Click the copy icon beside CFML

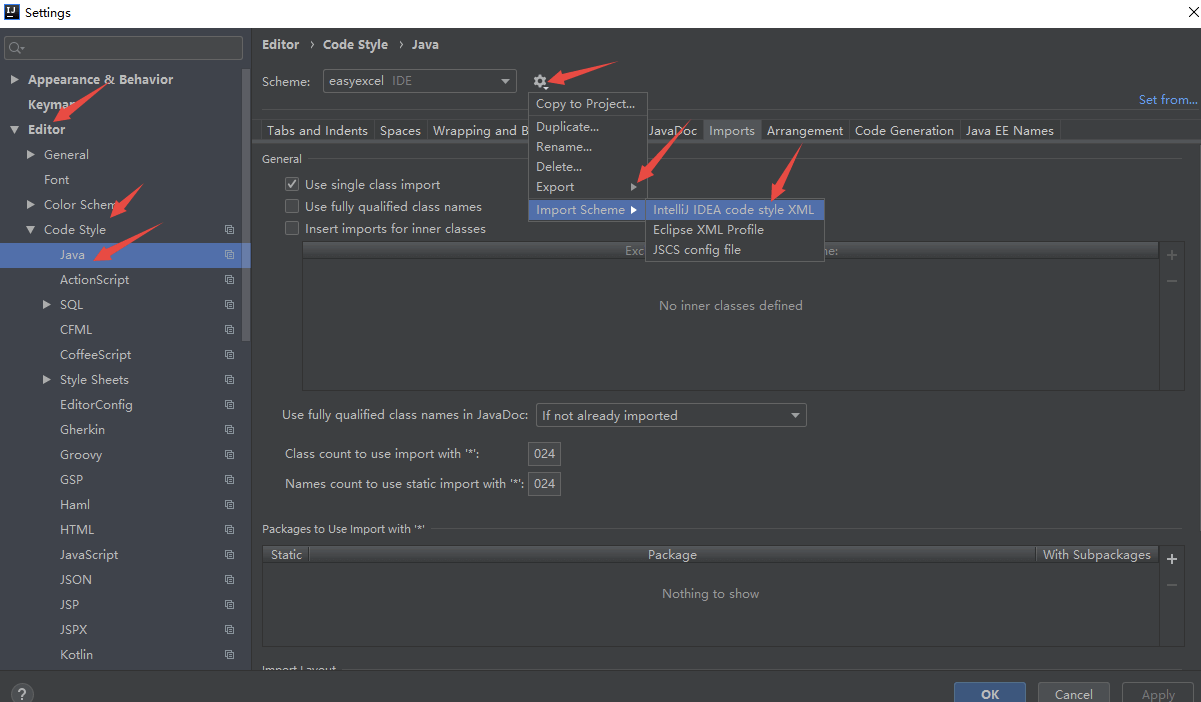tap(230, 330)
